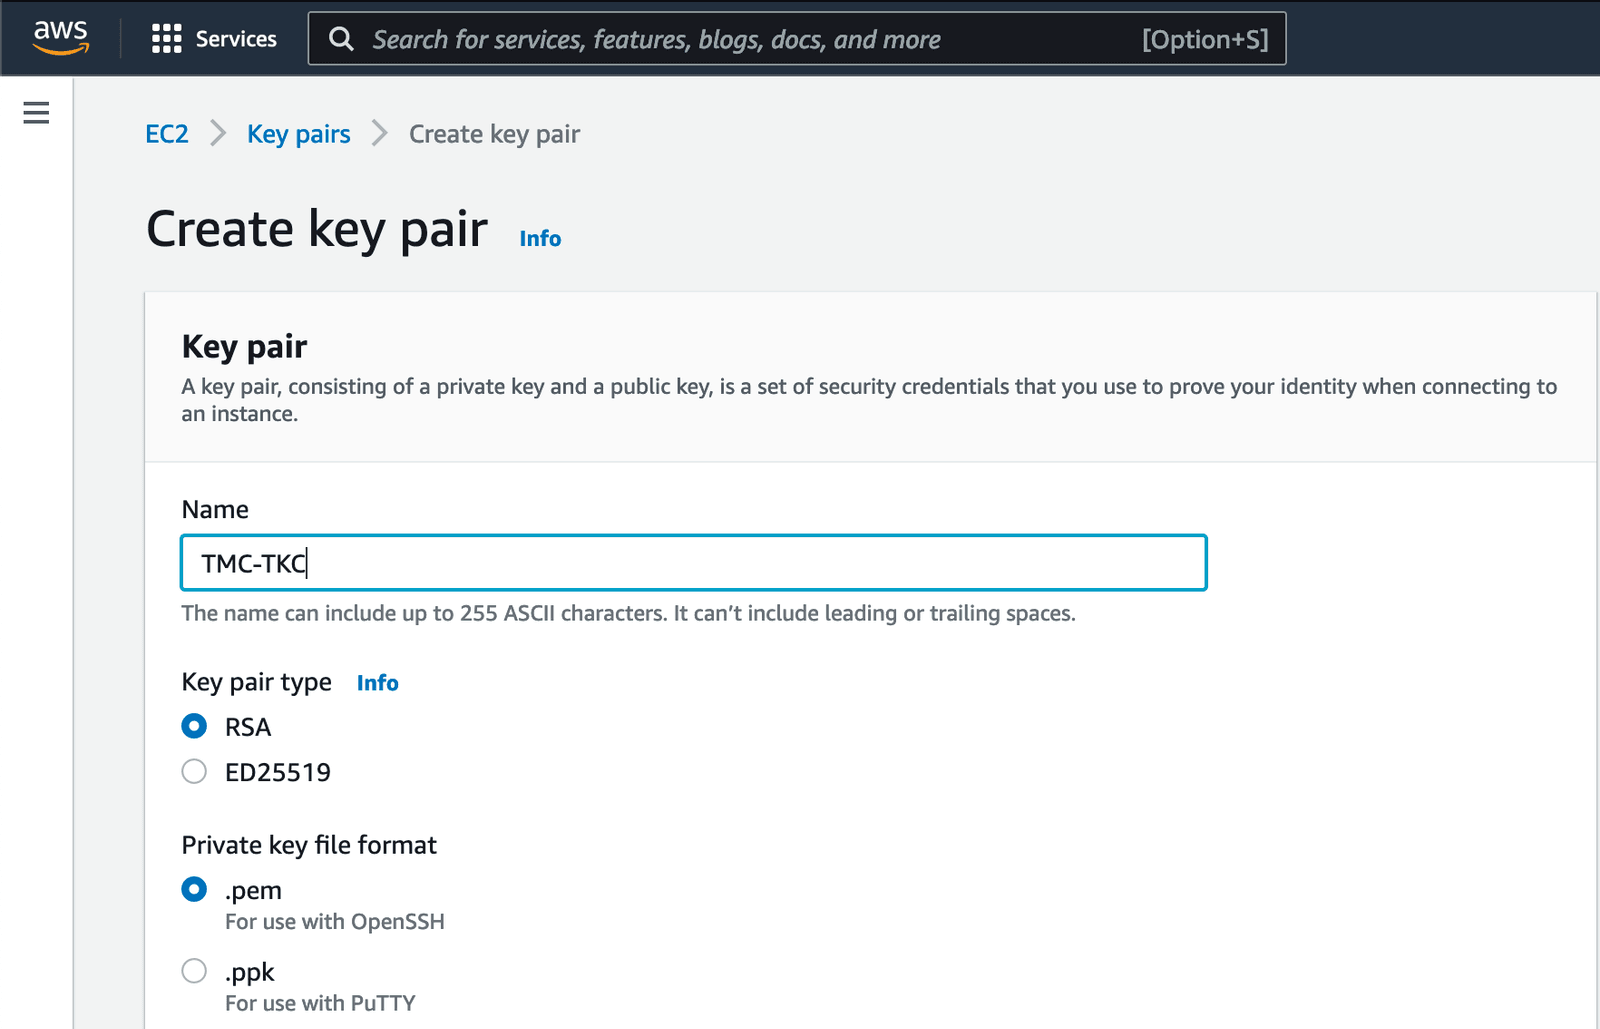Click the Create key pair page heading

(x=317, y=229)
